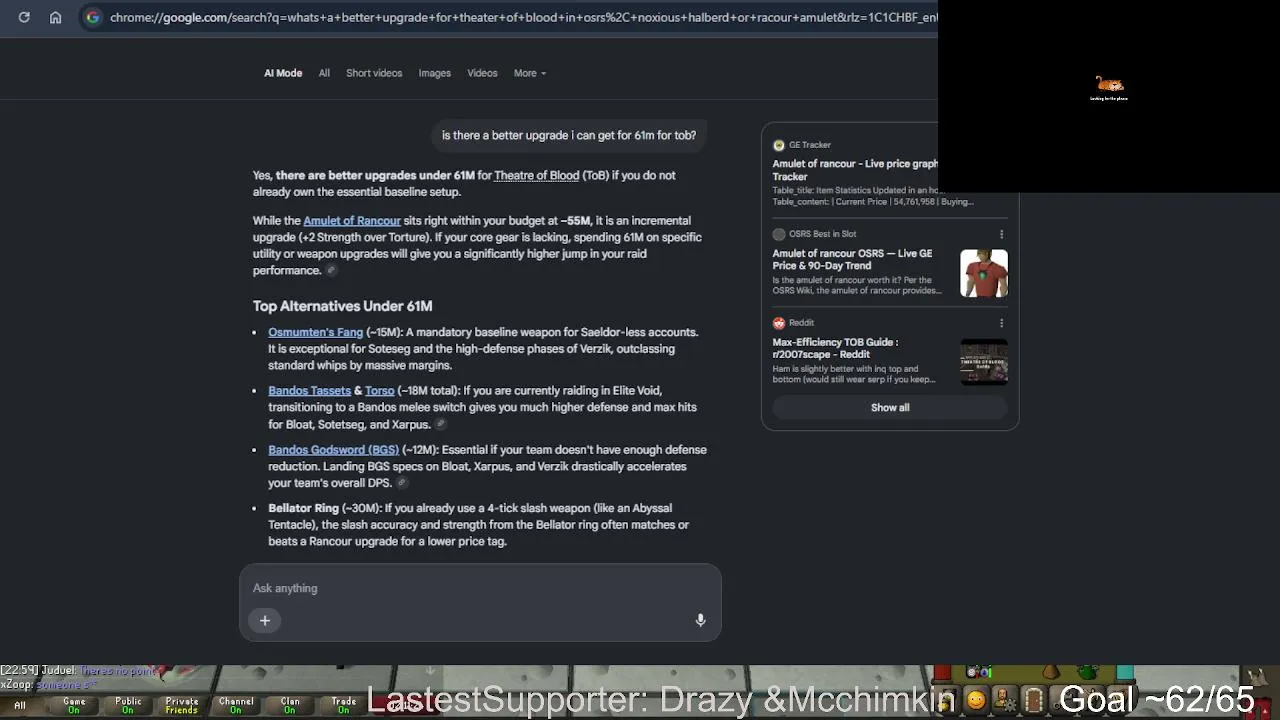The height and width of the screenshot is (720, 1280).
Task: Start voice input with the microphone icon
Action: tap(700, 621)
